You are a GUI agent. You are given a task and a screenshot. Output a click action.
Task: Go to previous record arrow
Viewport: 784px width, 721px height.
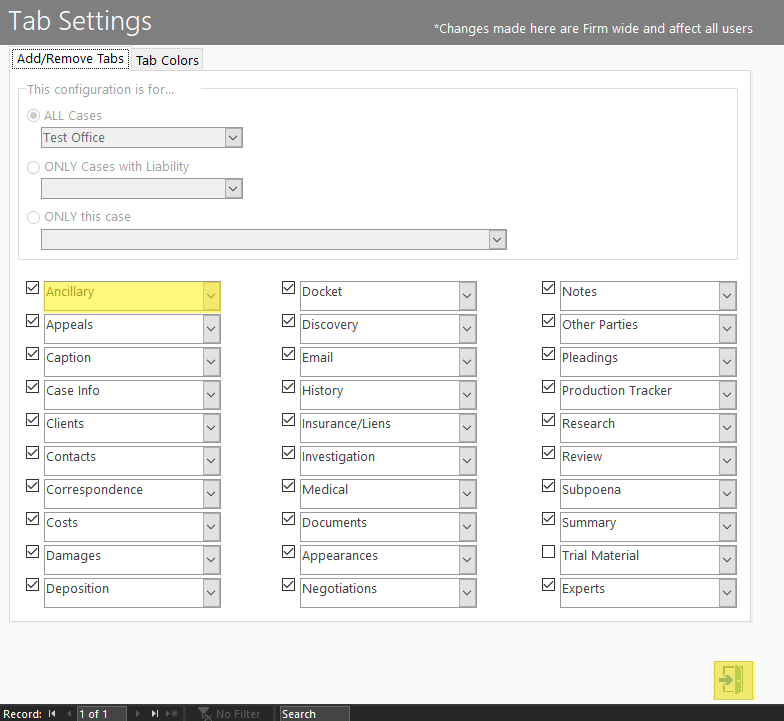(69, 714)
